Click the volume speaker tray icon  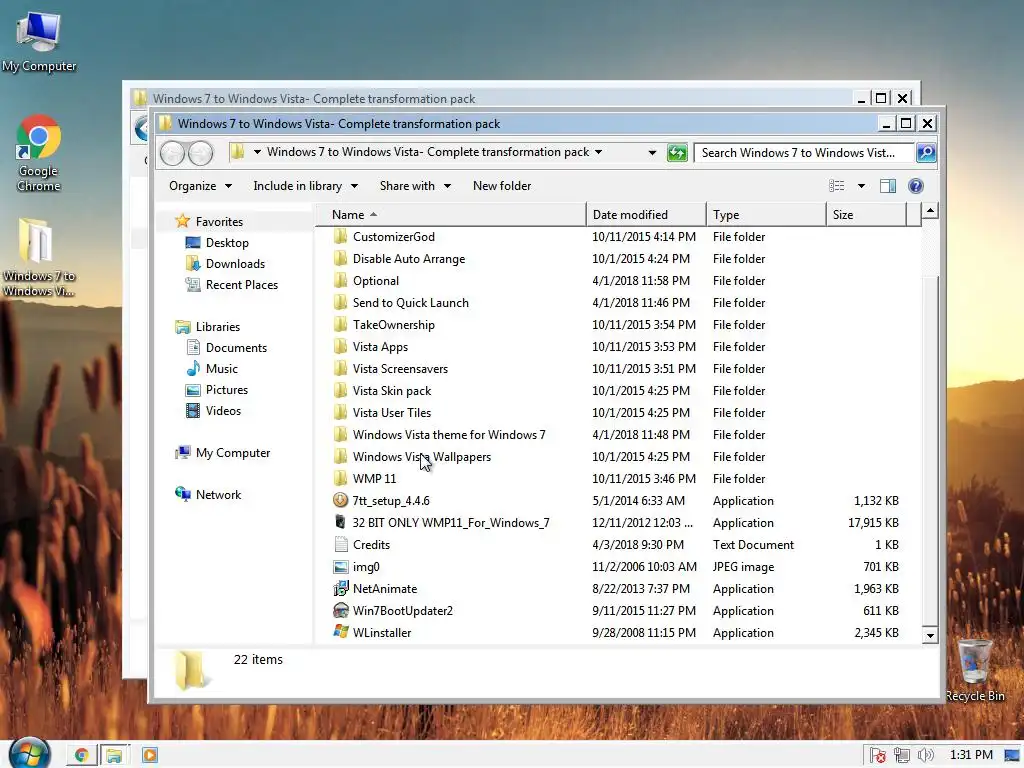click(925, 756)
